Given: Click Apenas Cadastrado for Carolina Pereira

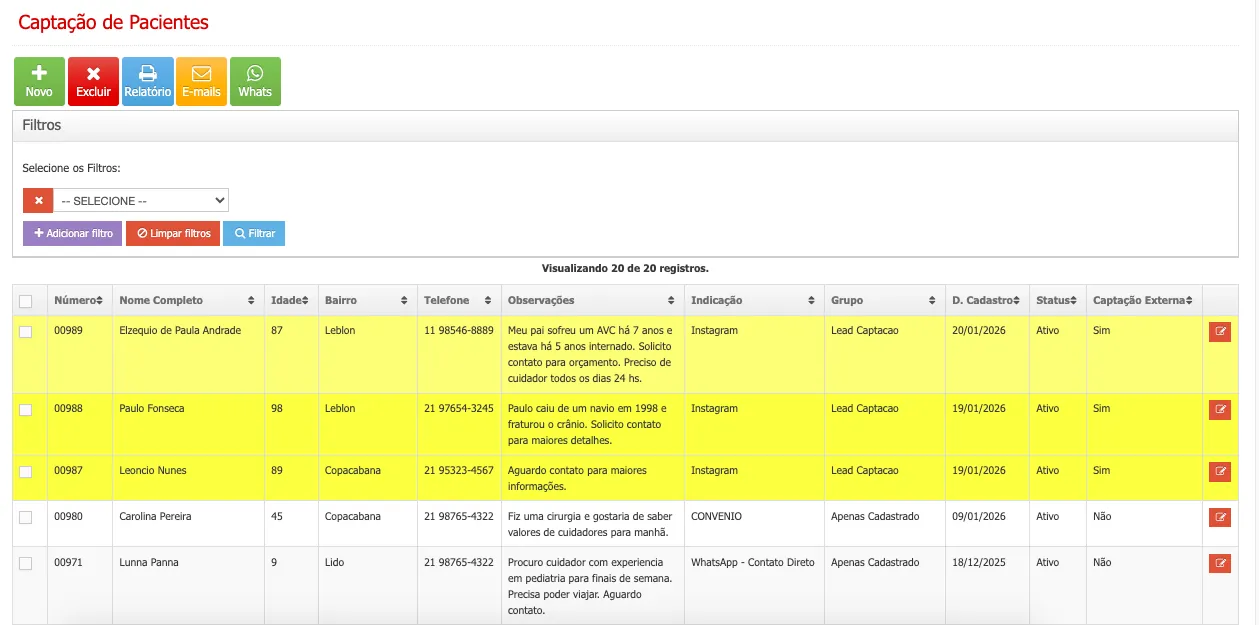Looking at the screenshot, I should coord(875,516).
